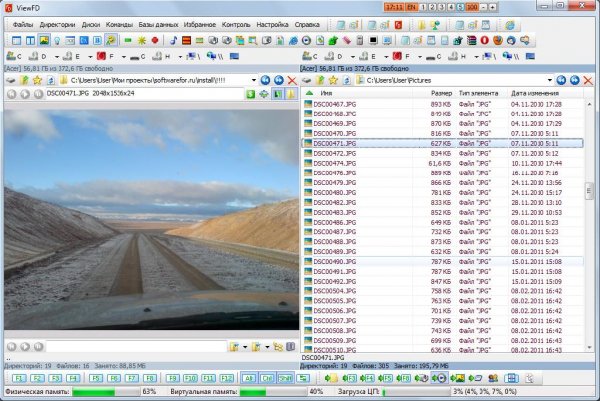Click the Opera browser icon

484,40
